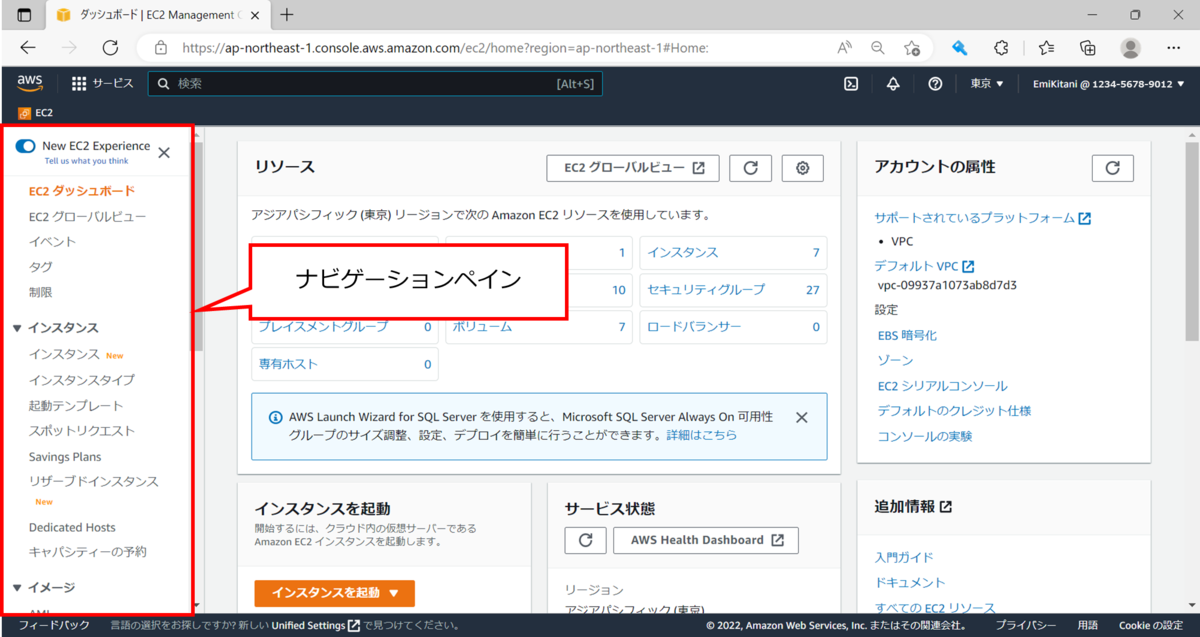Refresh the リソース panel
Image resolution: width=1200 pixels, height=637 pixels.
[x=750, y=168]
